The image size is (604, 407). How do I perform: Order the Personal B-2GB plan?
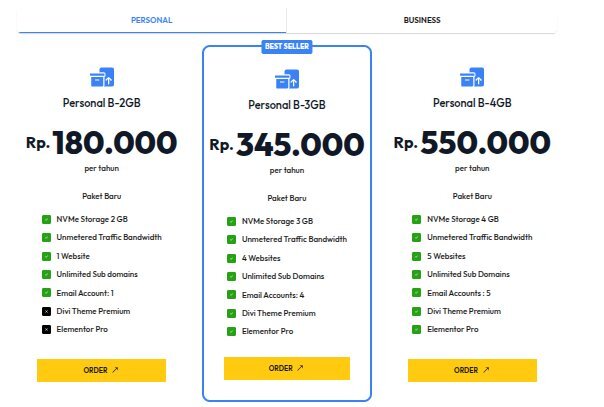(101, 370)
